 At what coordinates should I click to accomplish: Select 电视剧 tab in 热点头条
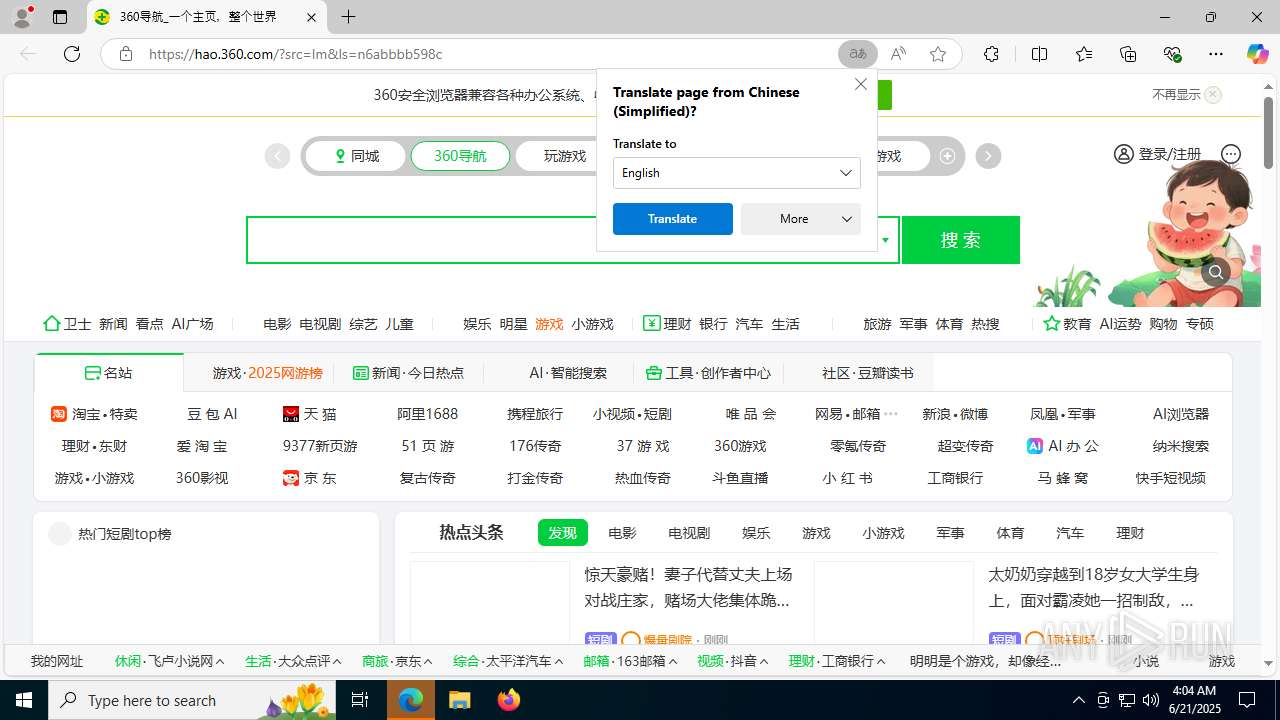[x=689, y=533]
